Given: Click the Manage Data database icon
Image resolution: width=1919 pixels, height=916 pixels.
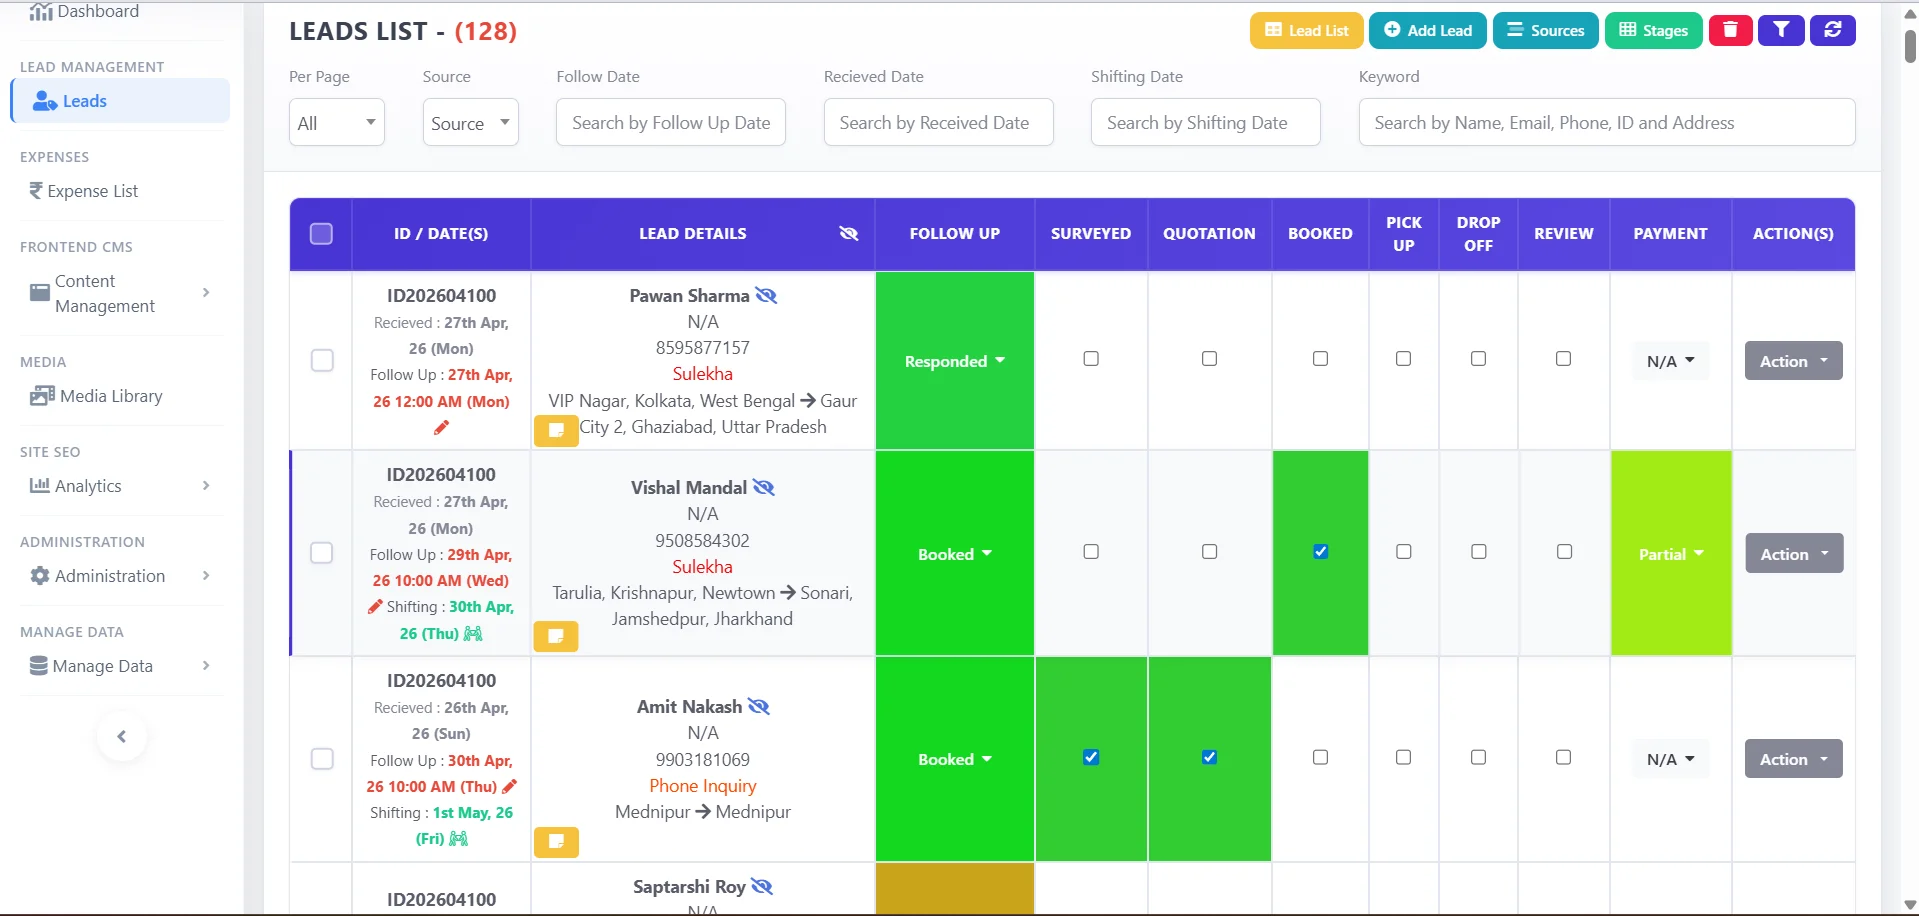Looking at the screenshot, I should (x=39, y=666).
